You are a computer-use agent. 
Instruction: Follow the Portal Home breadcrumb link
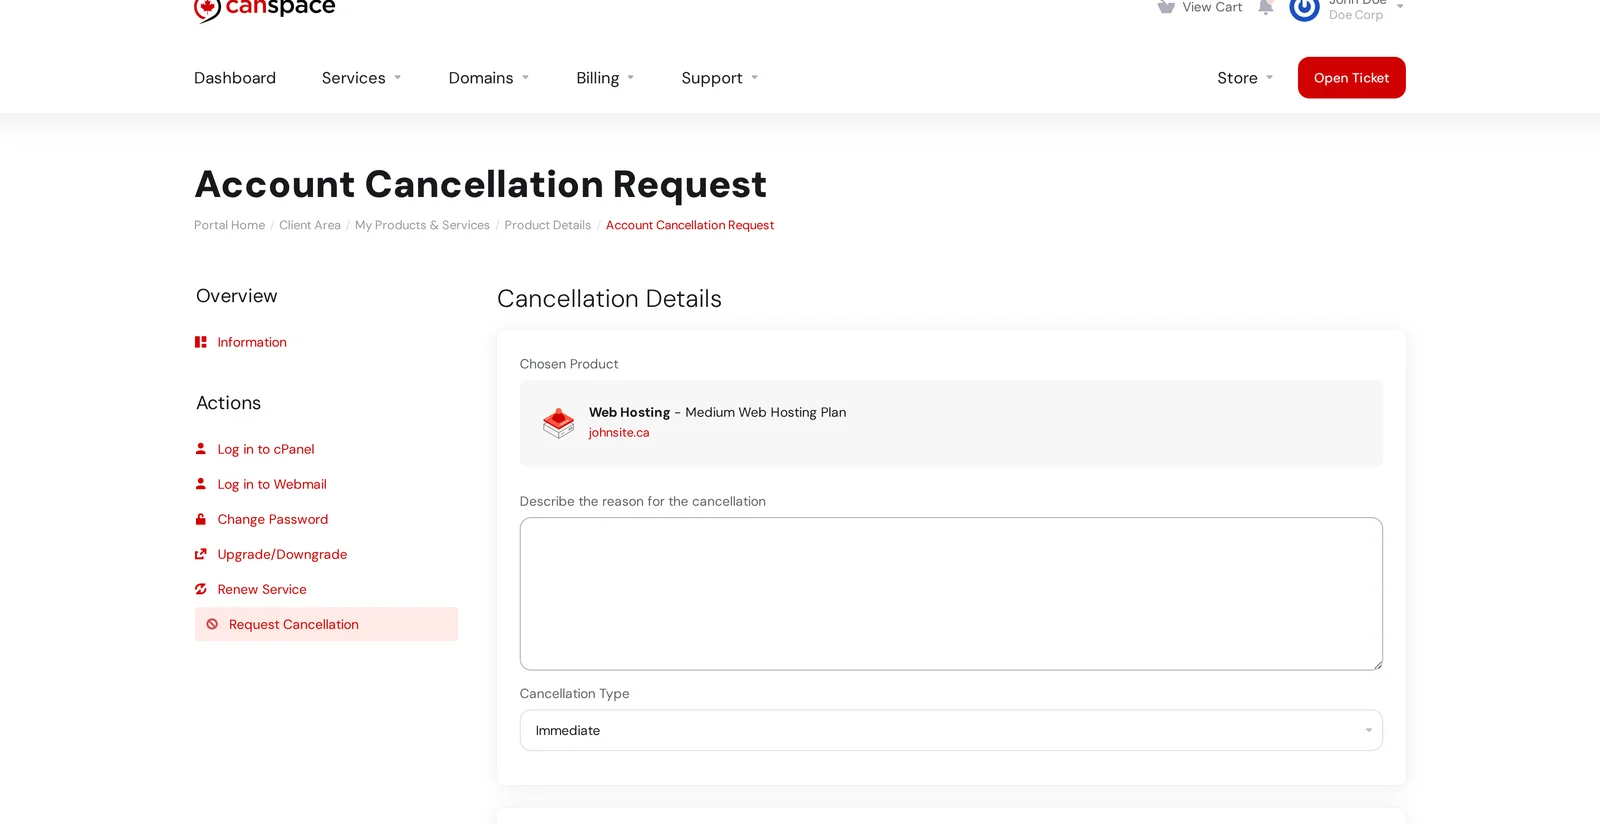click(x=229, y=225)
